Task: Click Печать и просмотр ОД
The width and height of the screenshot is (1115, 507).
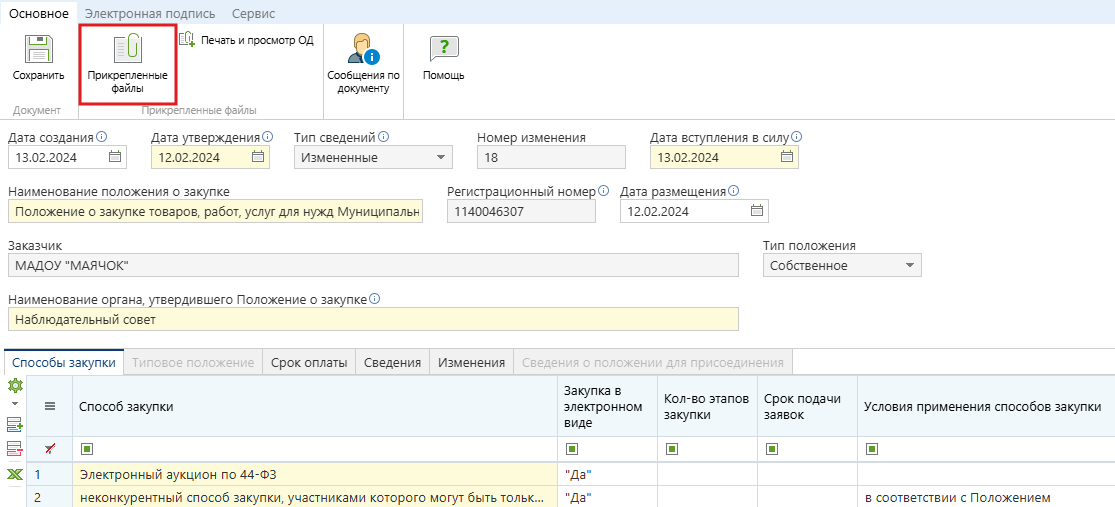Action: click(x=246, y=40)
